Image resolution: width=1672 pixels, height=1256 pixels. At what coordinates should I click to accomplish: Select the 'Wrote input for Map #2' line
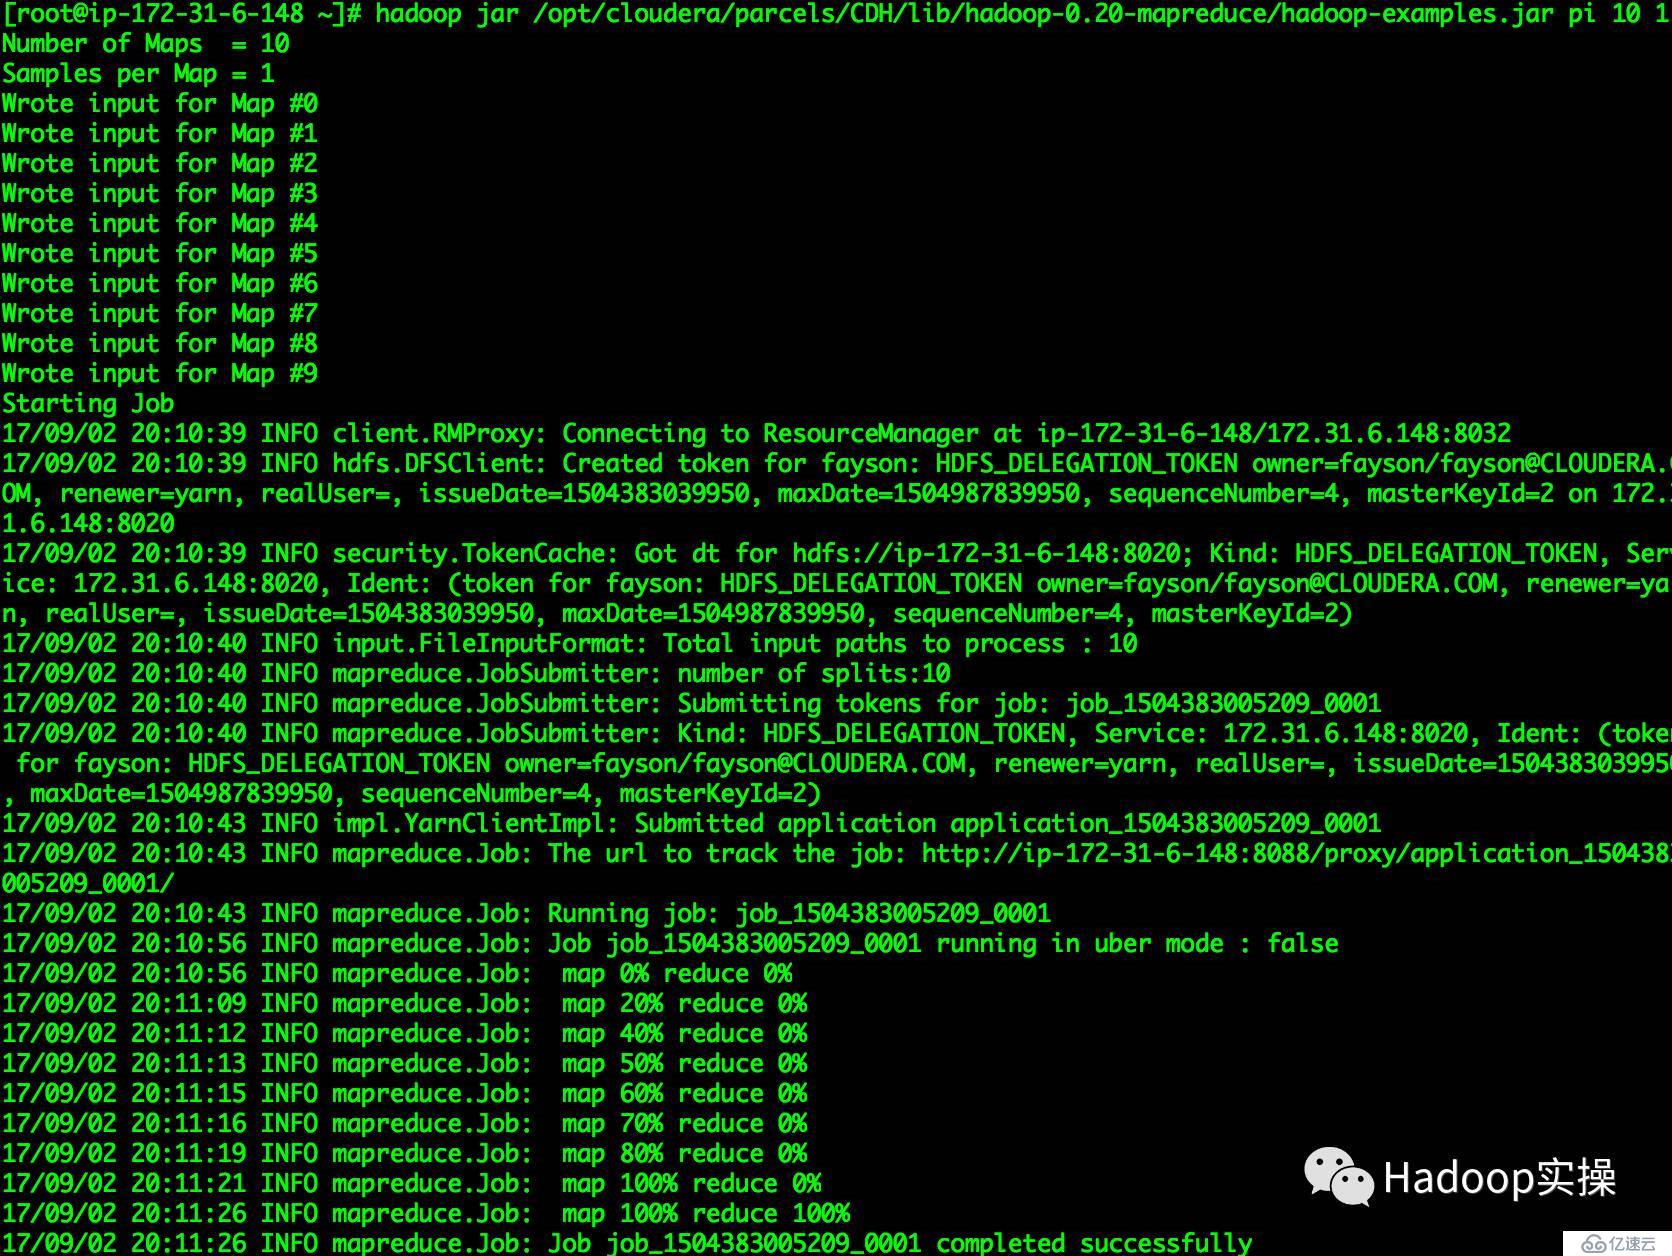point(160,164)
